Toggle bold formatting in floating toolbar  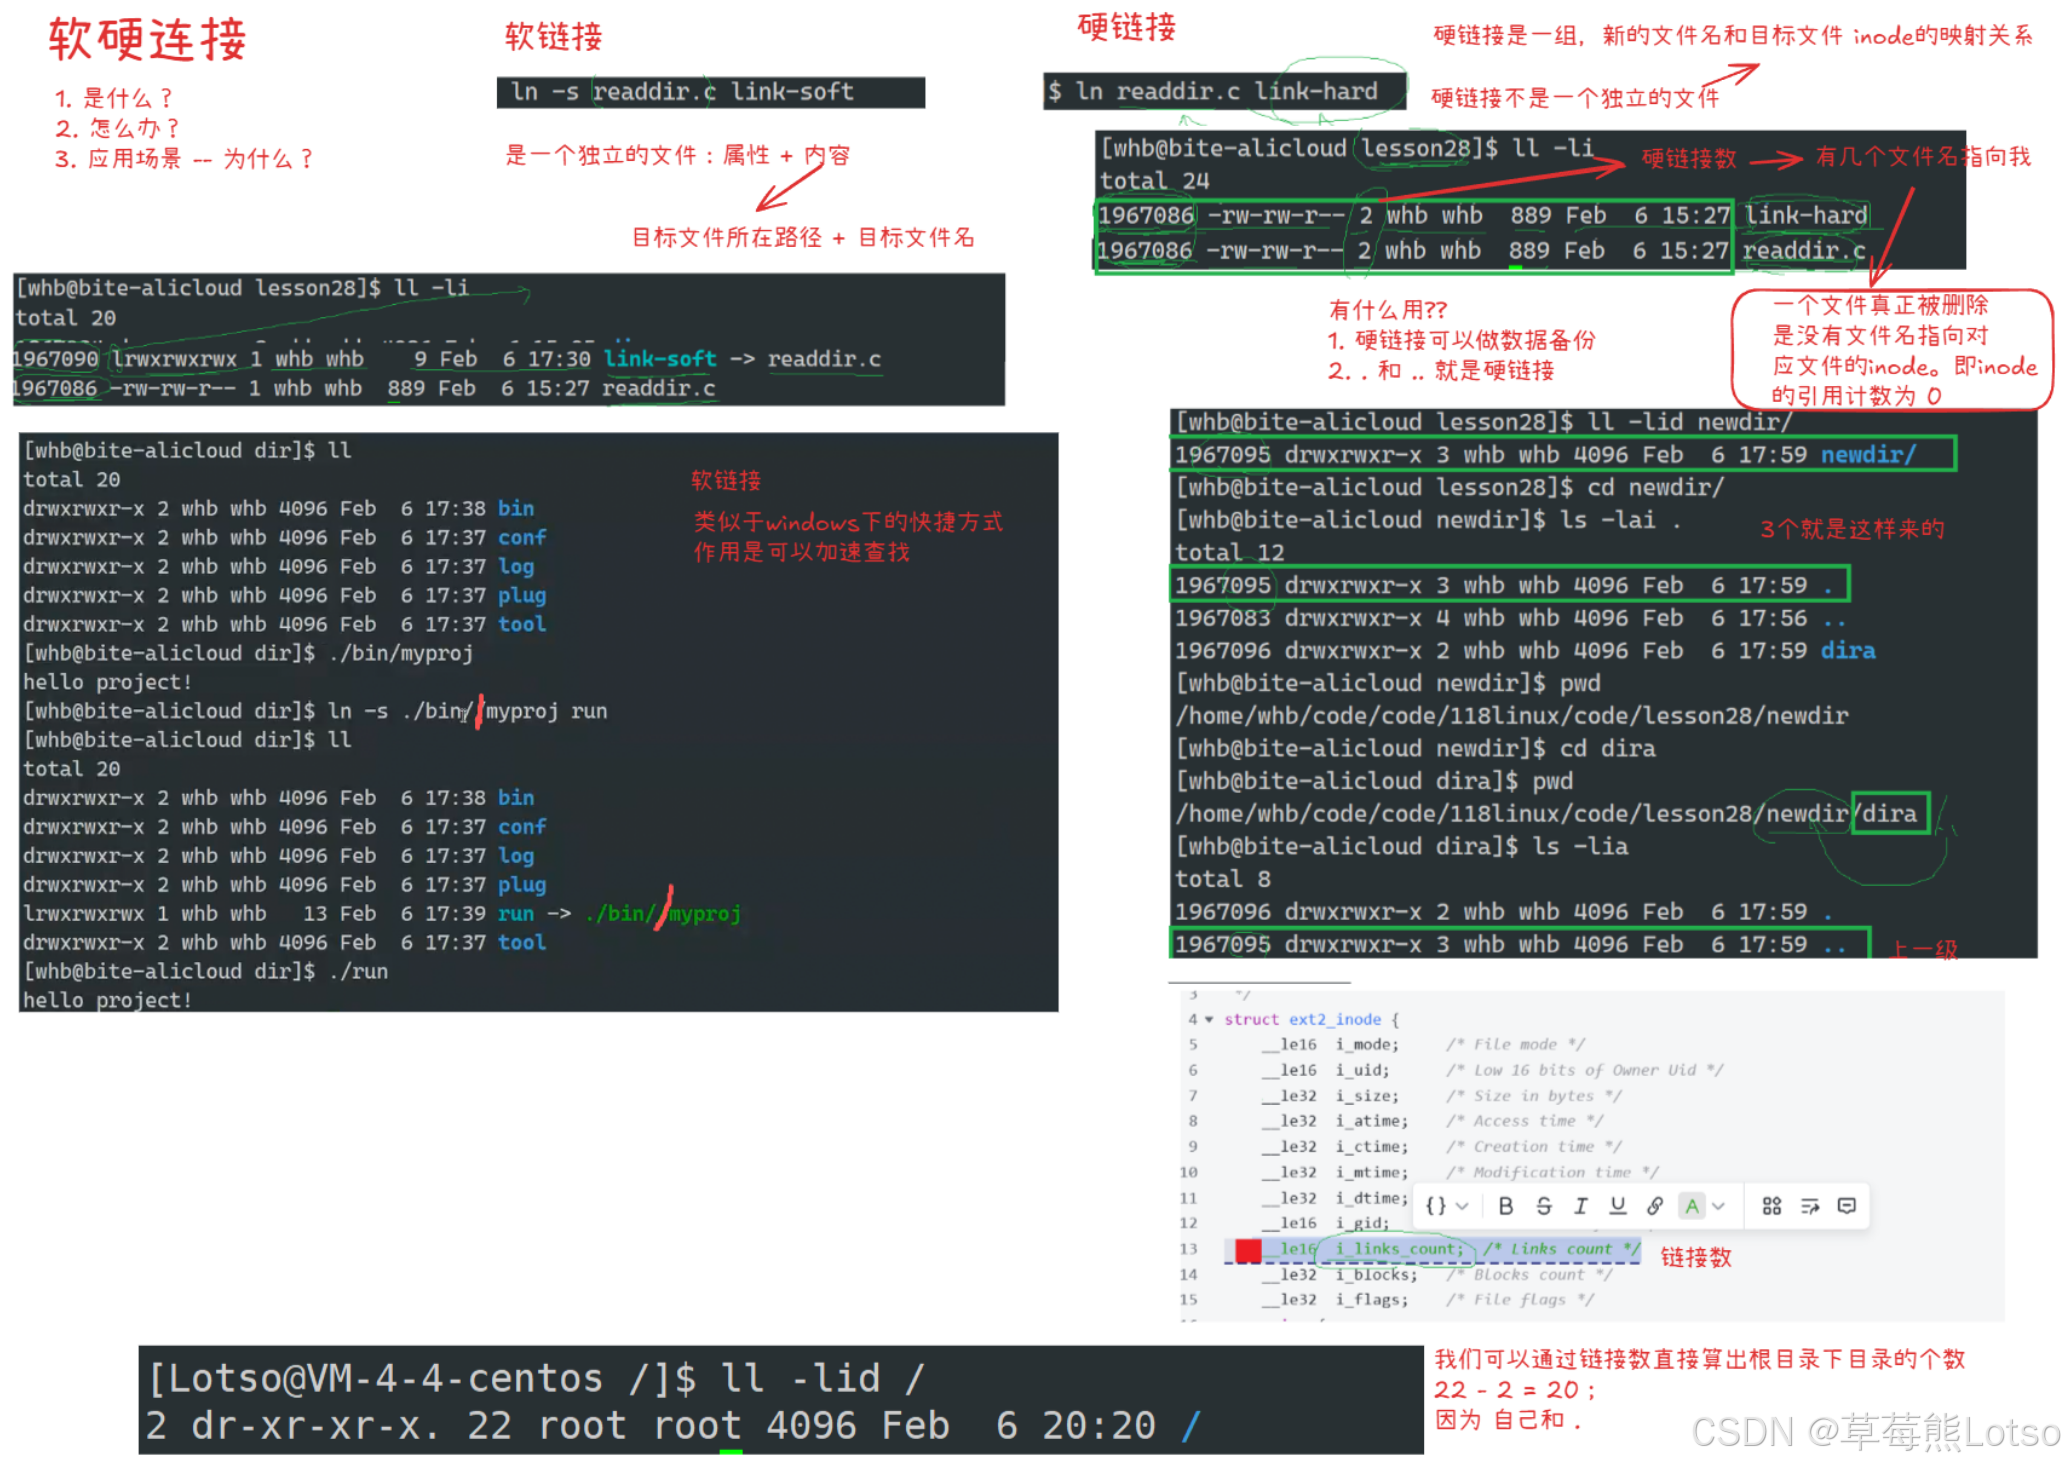click(x=1505, y=1206)
